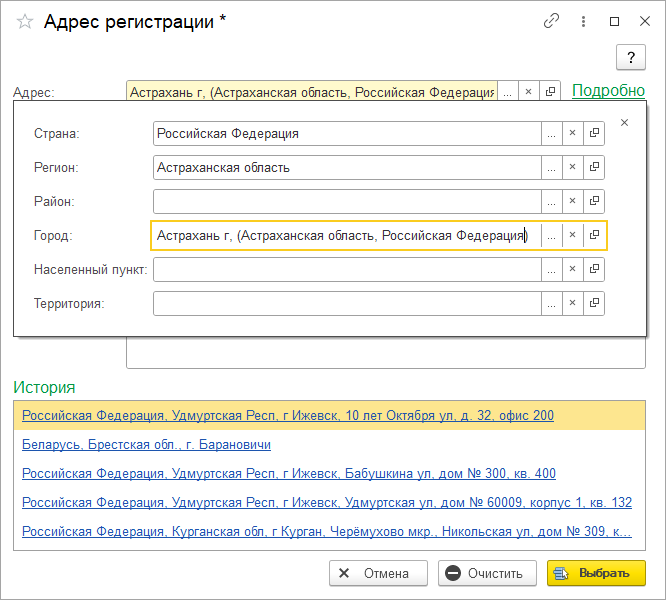The width and height of the screenshot is (666, 600).
Task: Add this window to favorites star
Action: [25, 21]
